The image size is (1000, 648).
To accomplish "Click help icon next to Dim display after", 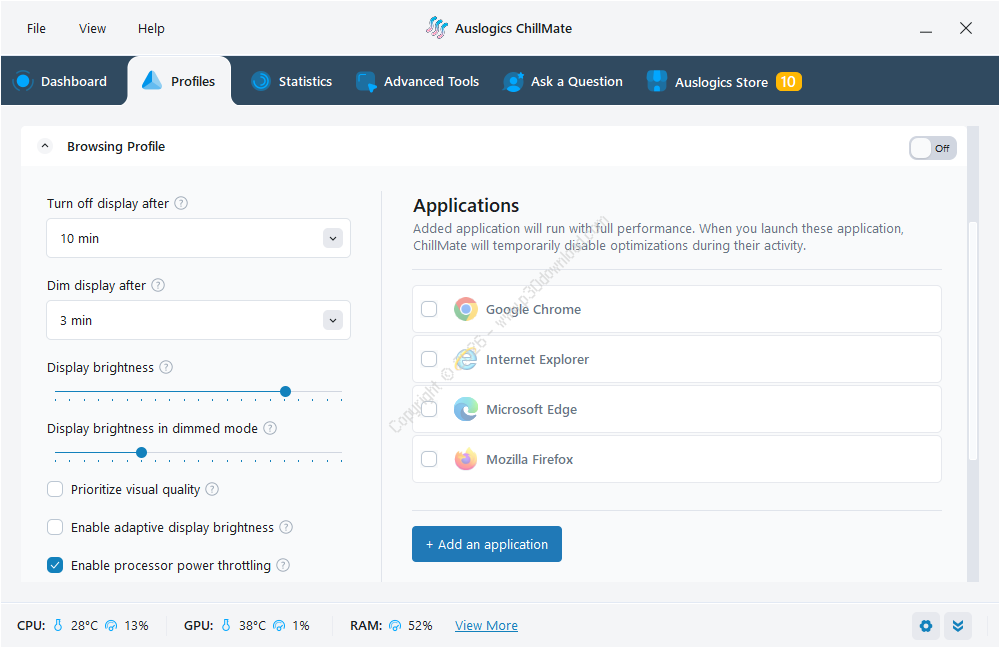I will coord(158,285).
